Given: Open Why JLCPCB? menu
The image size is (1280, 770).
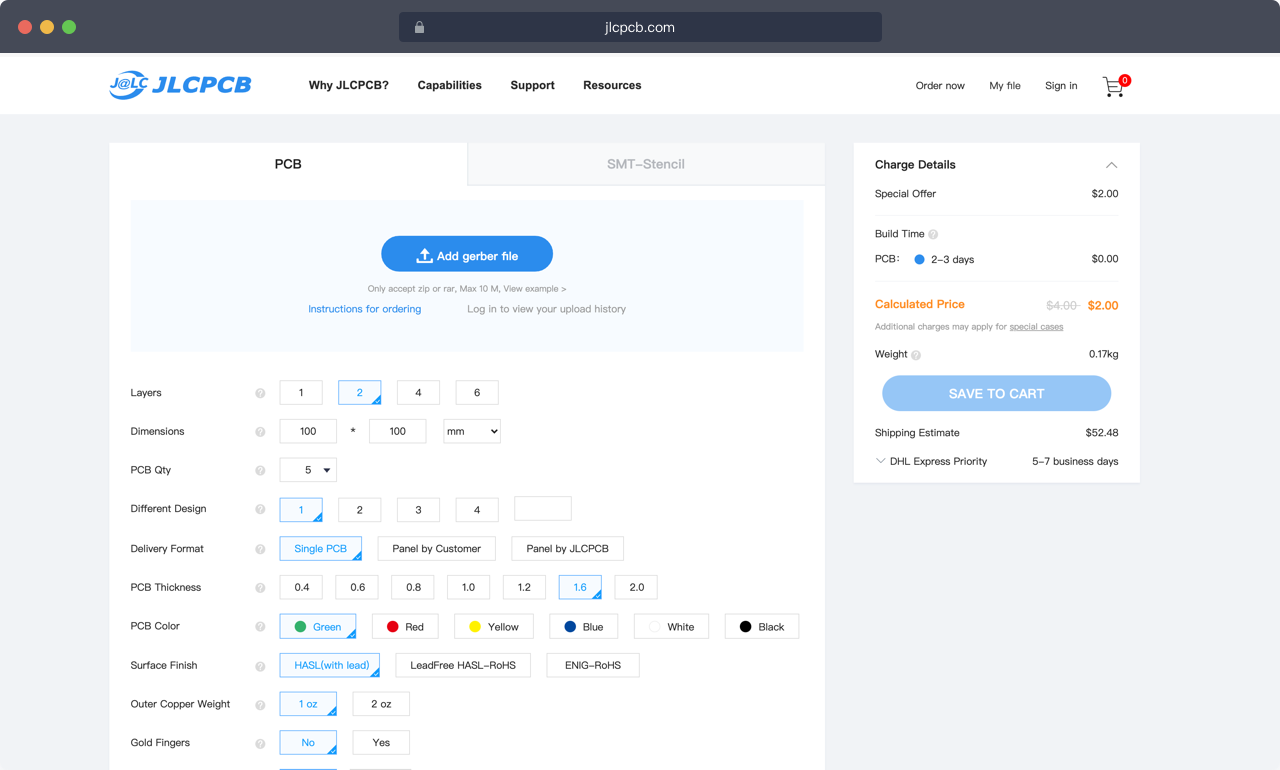Looking at the screenshot, I should [349, 85].
